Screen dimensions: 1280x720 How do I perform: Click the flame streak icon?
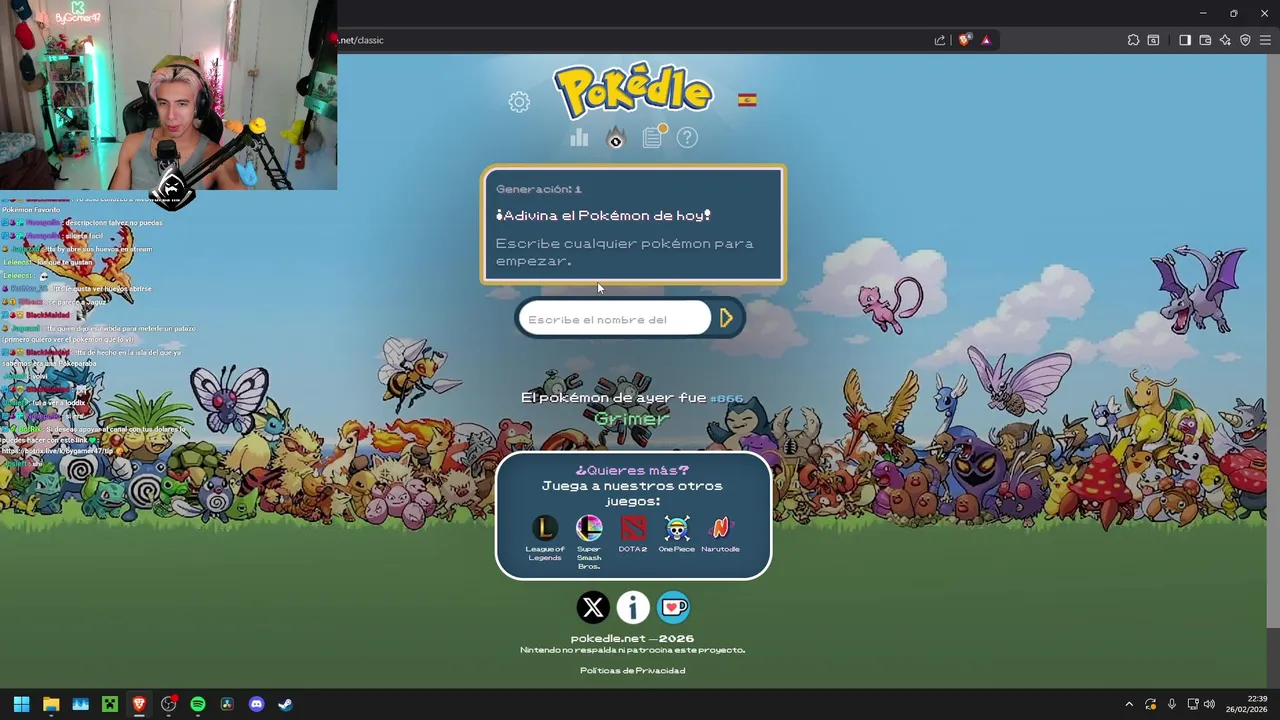[616, 138]
